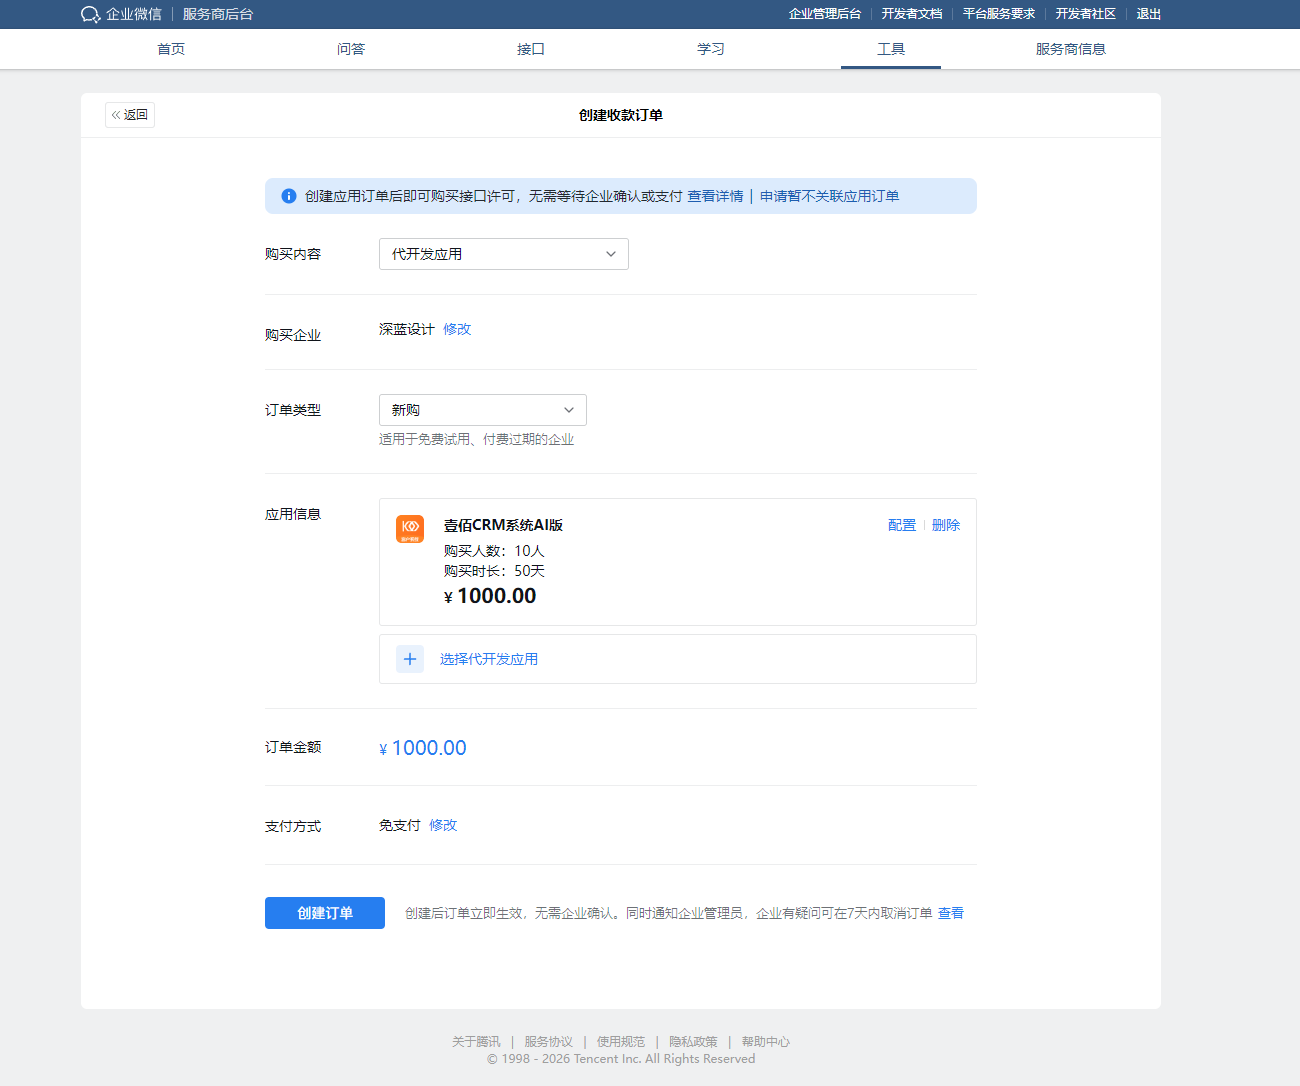Click the back button with double chevron
The height and width of the screenshot is (1086, 1300).
(x=130, y=115)
